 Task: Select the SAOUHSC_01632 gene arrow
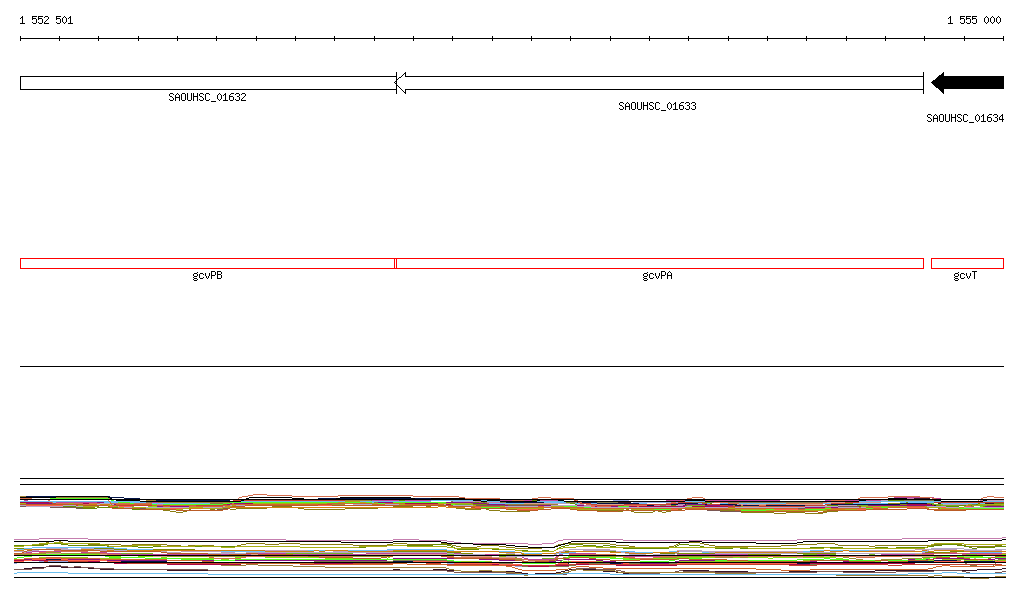click(x=208, y=83)
